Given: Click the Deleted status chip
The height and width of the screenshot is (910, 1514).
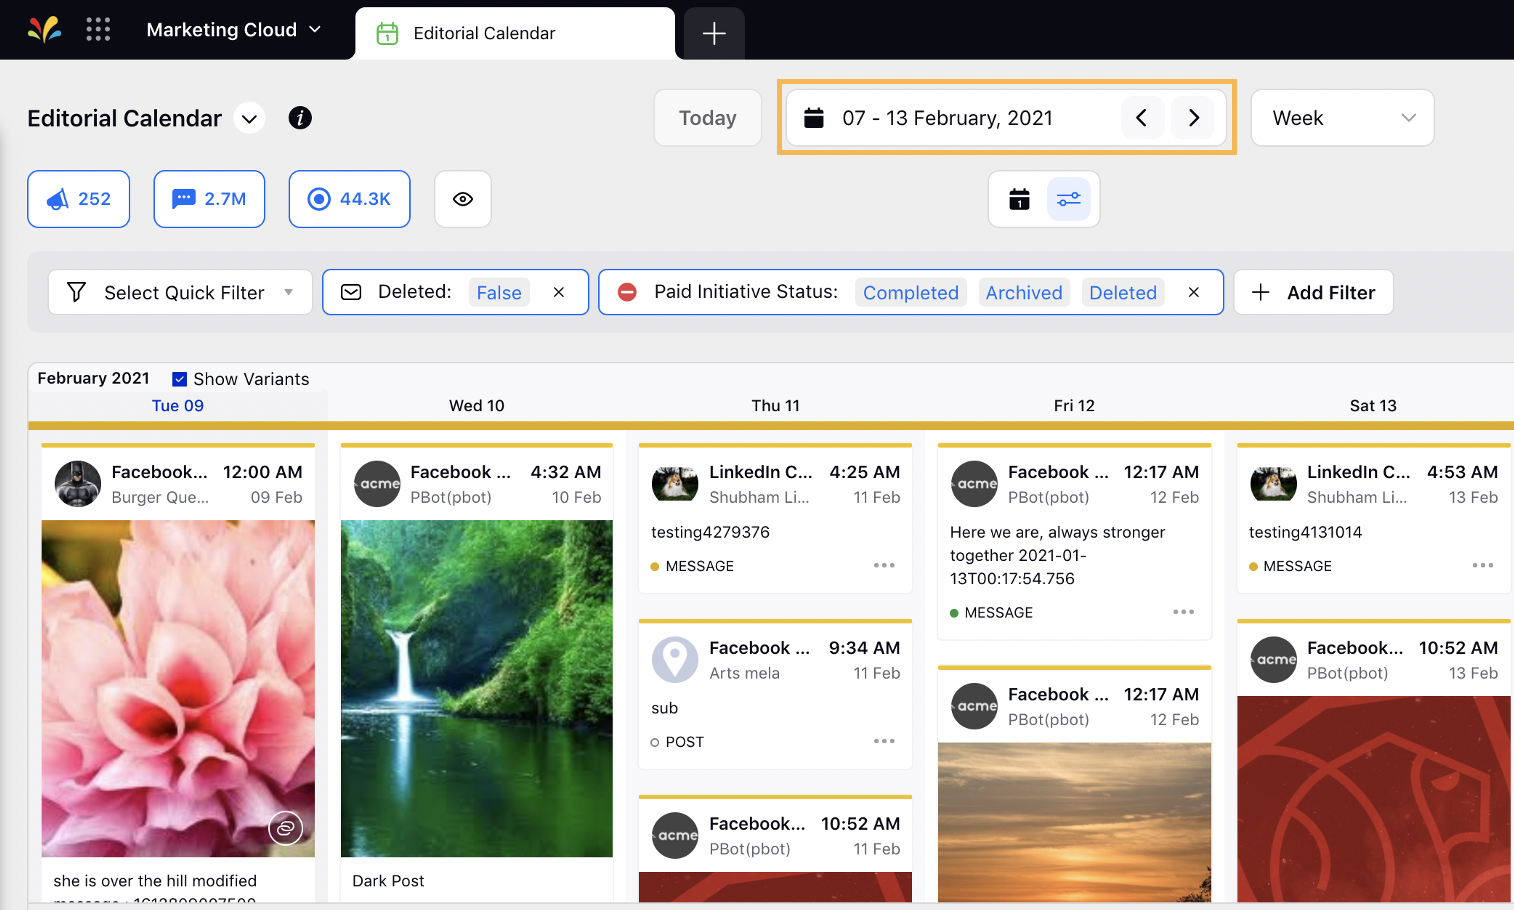Looking at the screenshot, I should 1123,292.
